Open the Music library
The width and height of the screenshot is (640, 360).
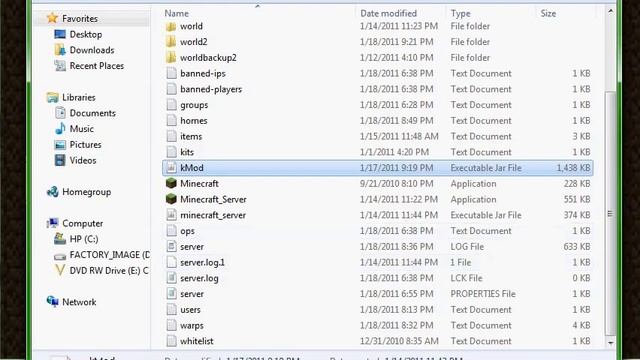pos(82,129)
